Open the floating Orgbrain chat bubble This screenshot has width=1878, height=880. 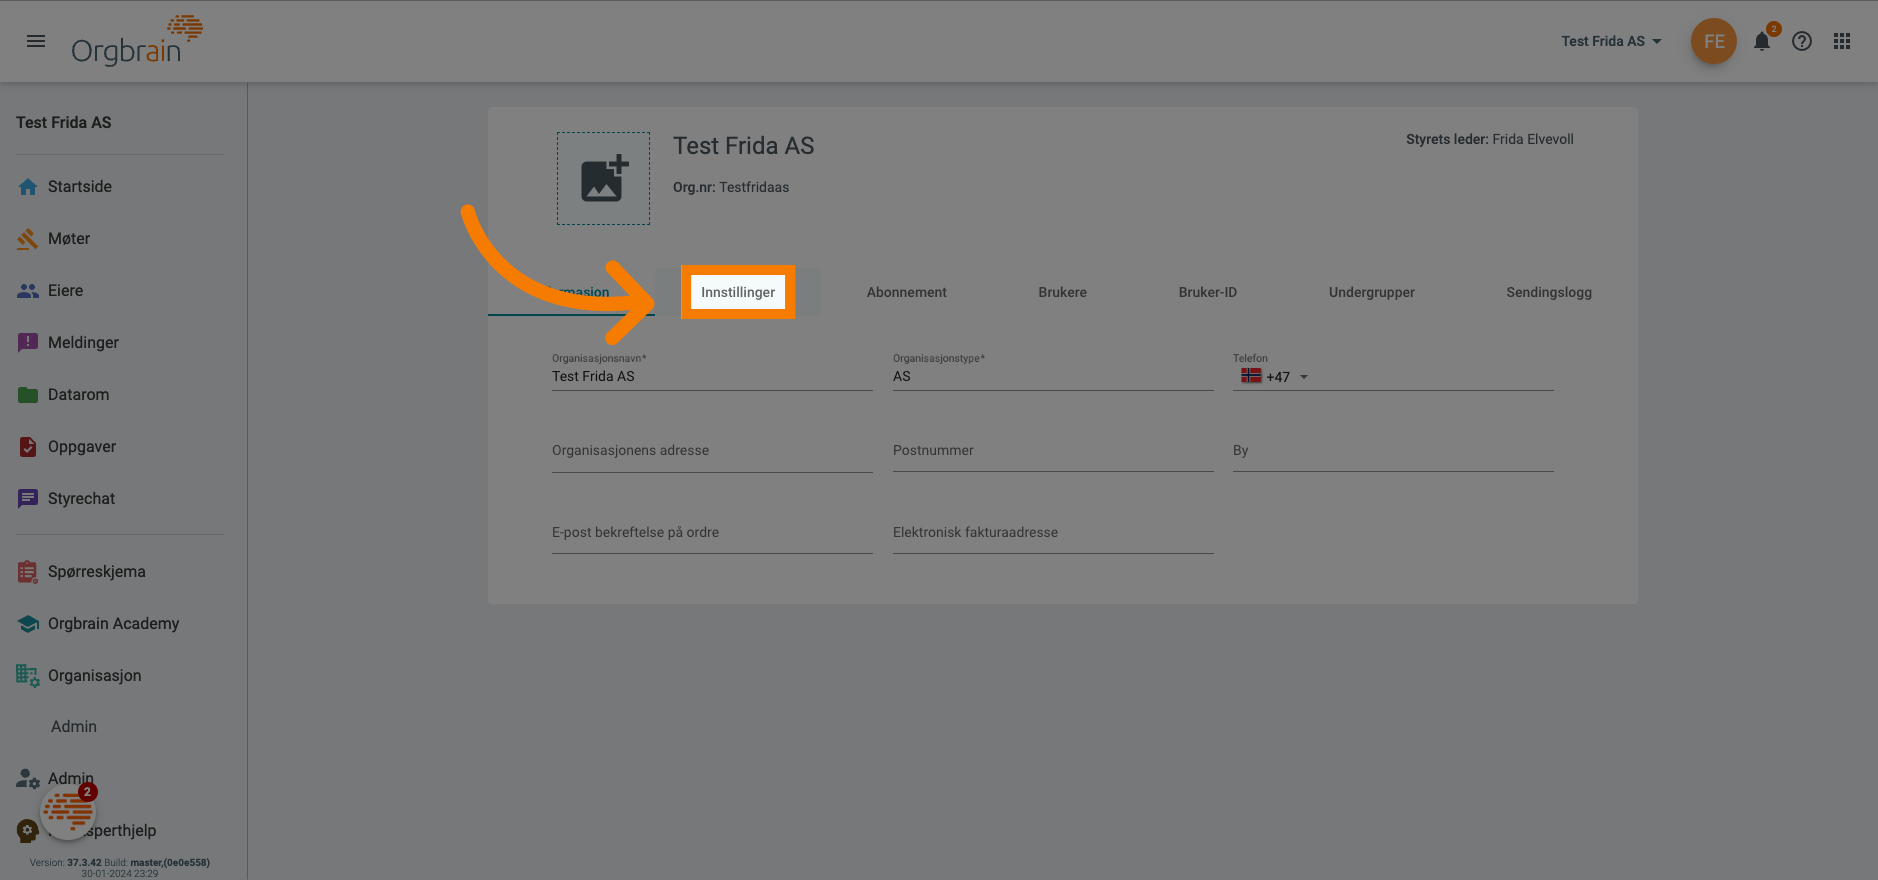pyautogui.click(x=68, y=811)
